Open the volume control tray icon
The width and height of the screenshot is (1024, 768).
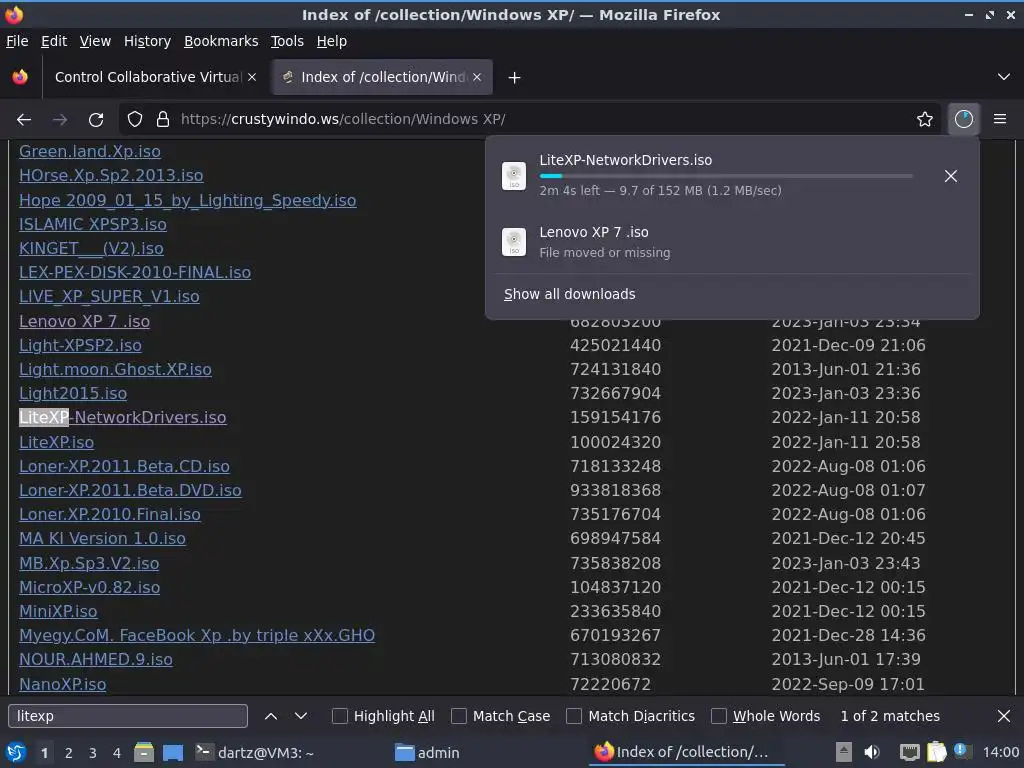[x=872, y=753]
